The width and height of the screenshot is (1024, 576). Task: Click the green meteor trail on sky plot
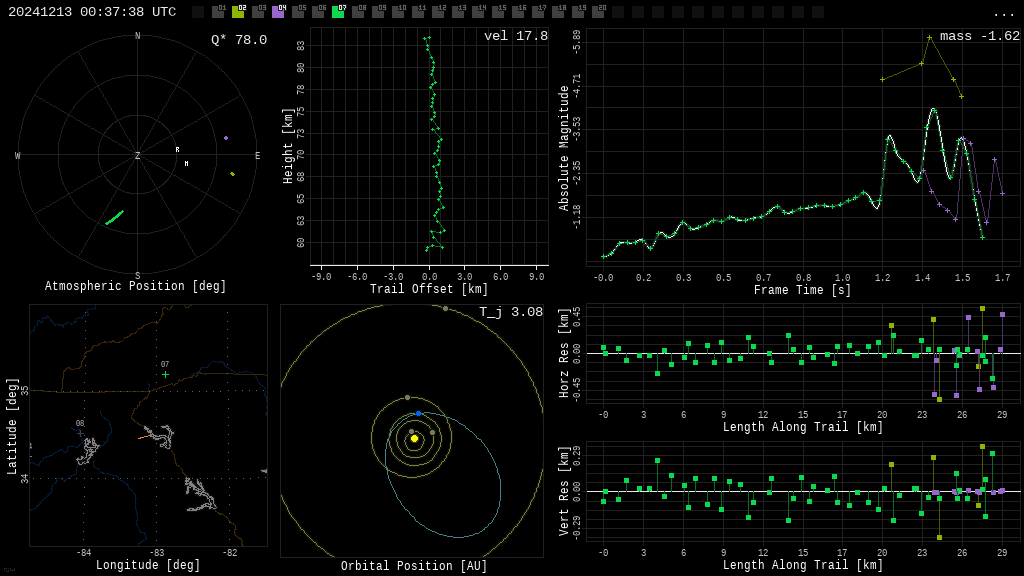point(115,217)
